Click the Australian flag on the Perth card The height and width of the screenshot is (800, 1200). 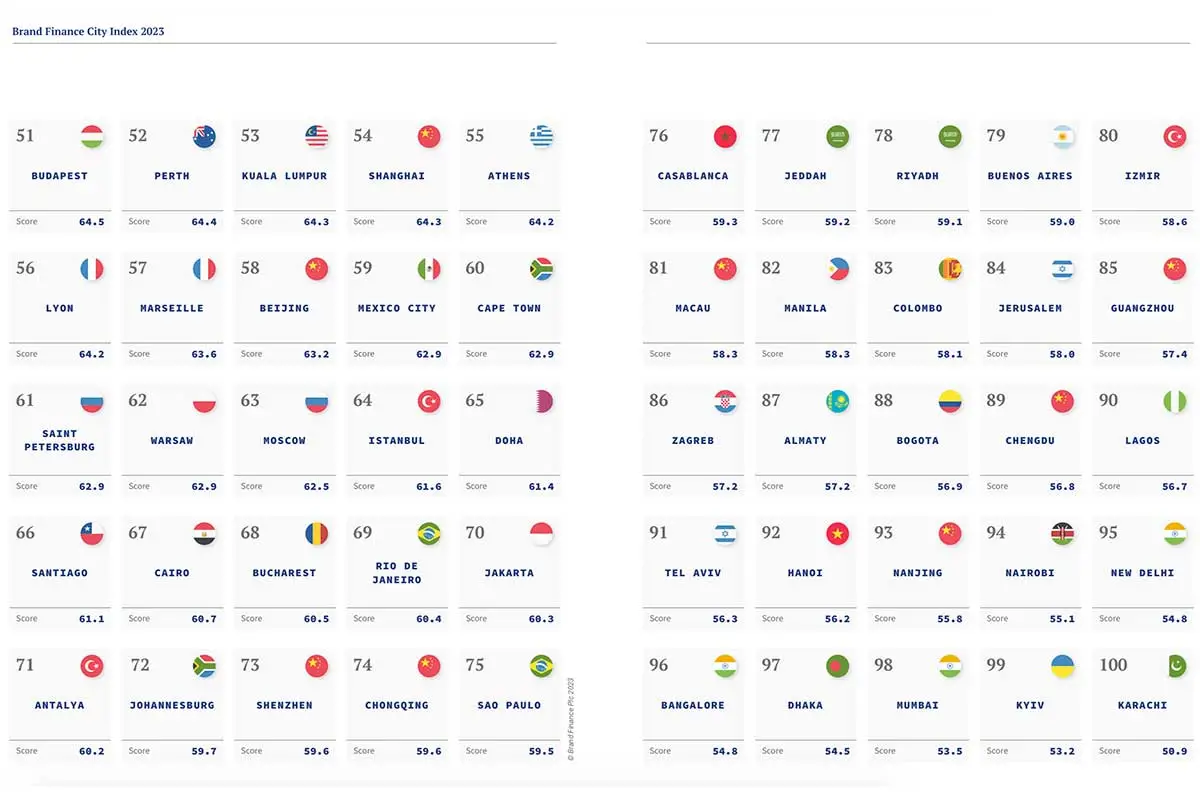point(204,137)
